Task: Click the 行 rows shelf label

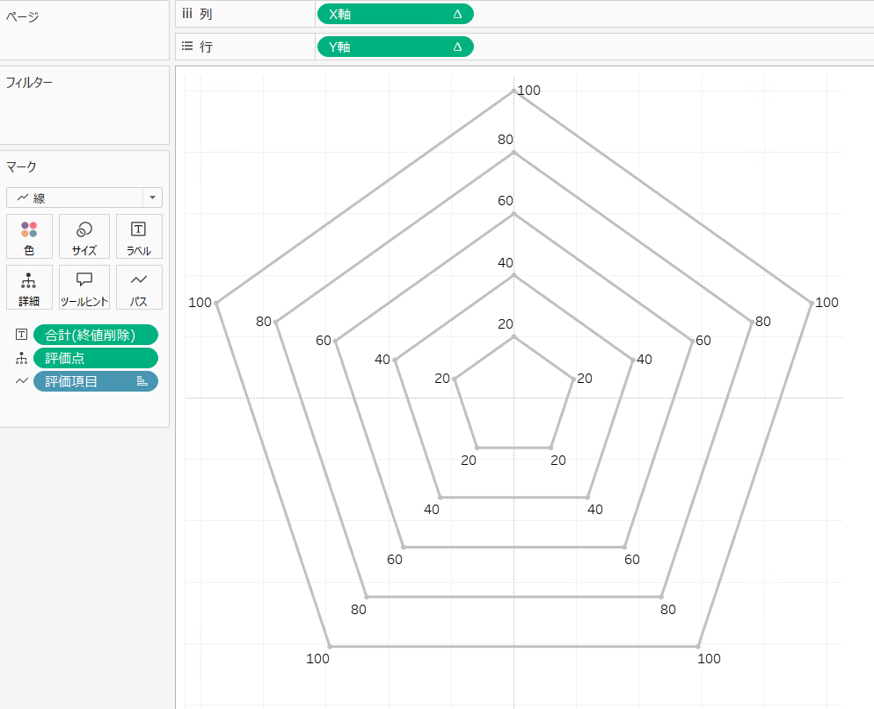Action: click(206, 47)
